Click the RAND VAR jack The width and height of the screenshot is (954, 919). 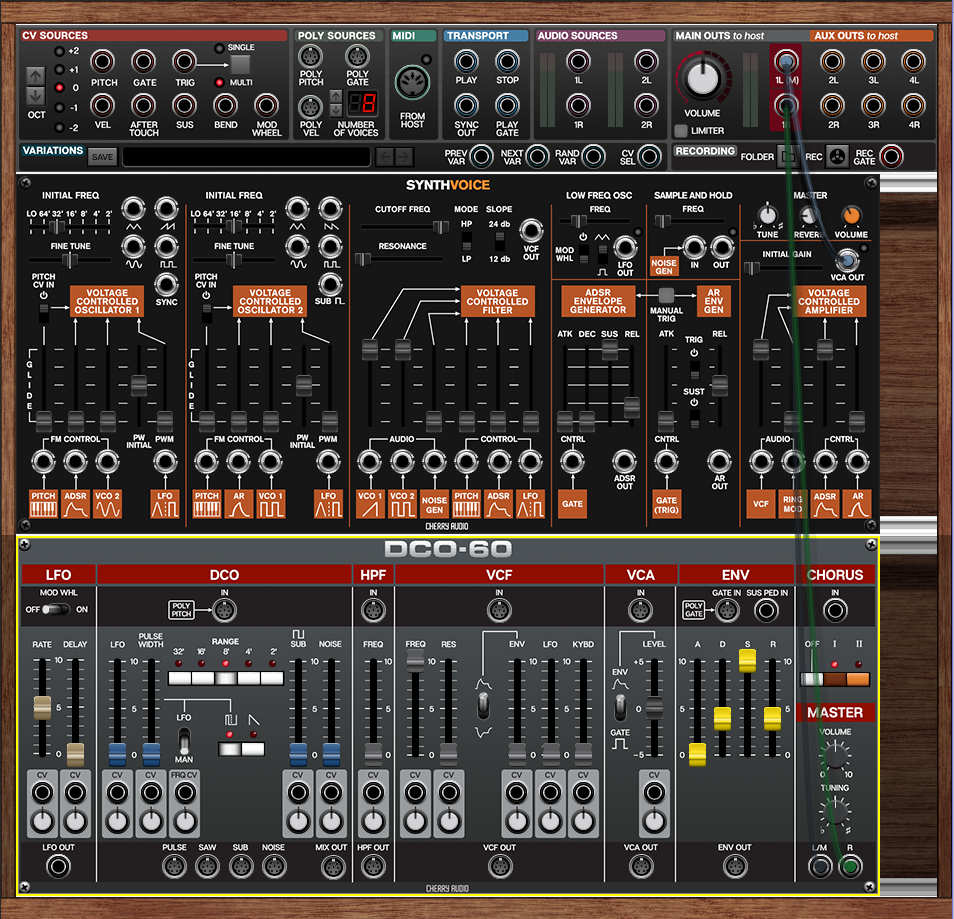pyautogui.click(x=594, y=157)
